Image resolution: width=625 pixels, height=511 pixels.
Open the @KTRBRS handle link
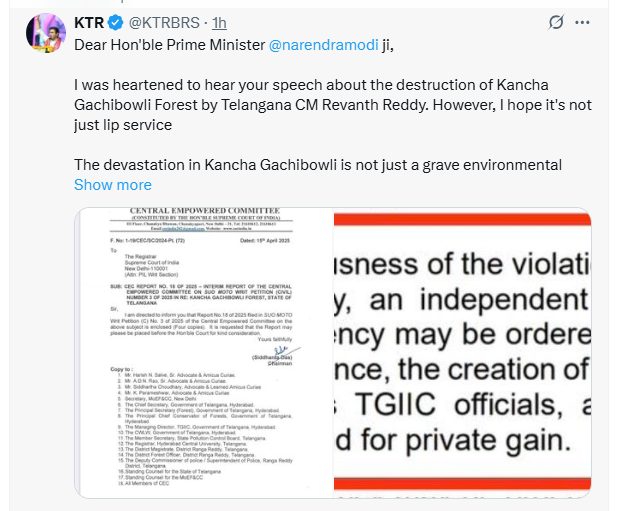pos(164,23)
